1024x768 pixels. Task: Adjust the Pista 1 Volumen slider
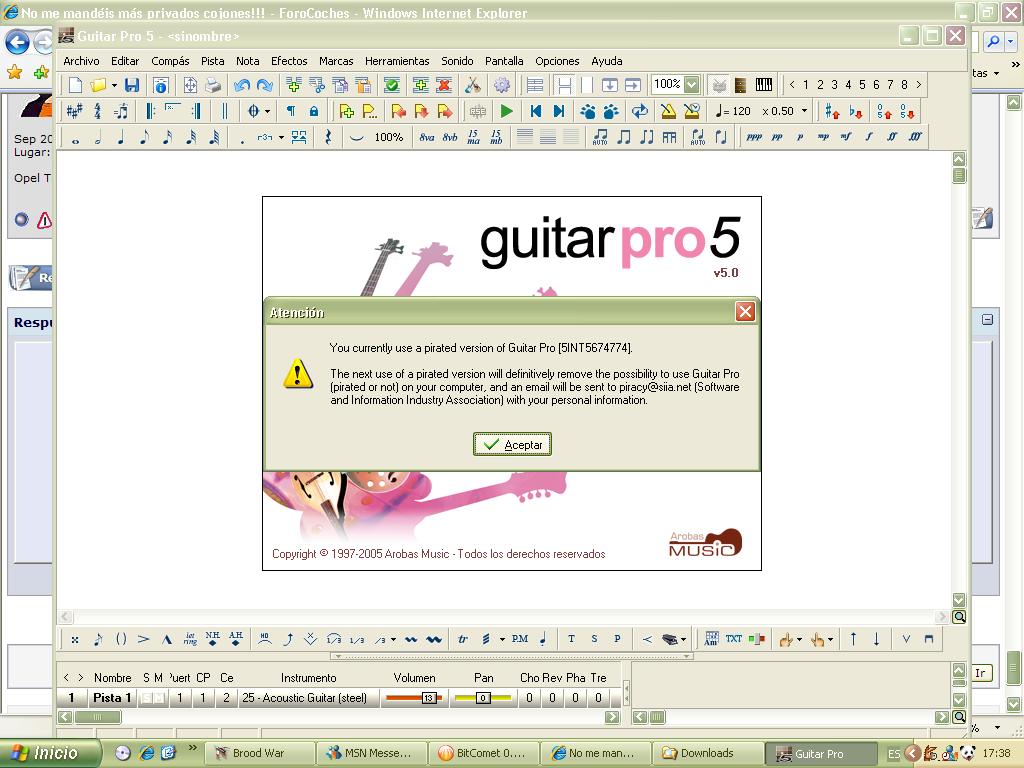point(414,698)
